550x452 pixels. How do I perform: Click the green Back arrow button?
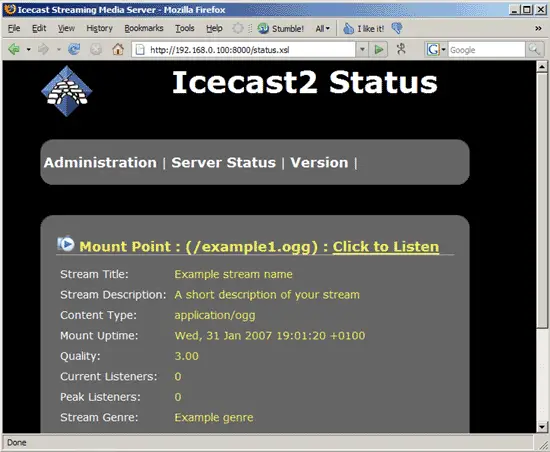click(14, 49)
